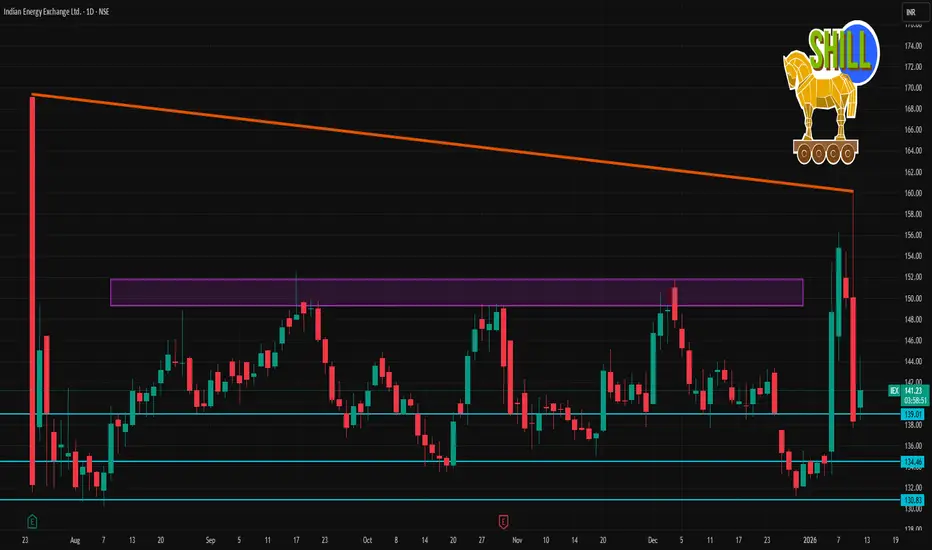
Task: Click the tall red candle at July 23
Action: click(32, 291)
